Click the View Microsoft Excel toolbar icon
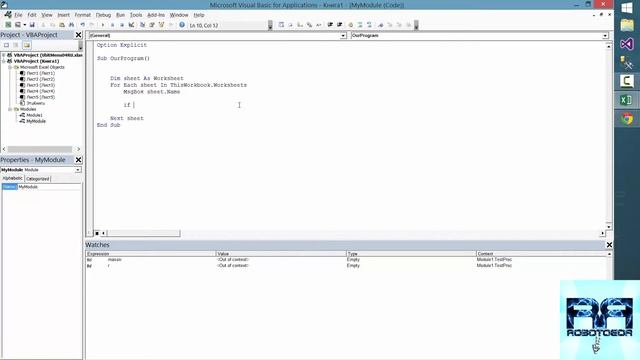The height and width of the screenshot is (360, 640). 8,25
